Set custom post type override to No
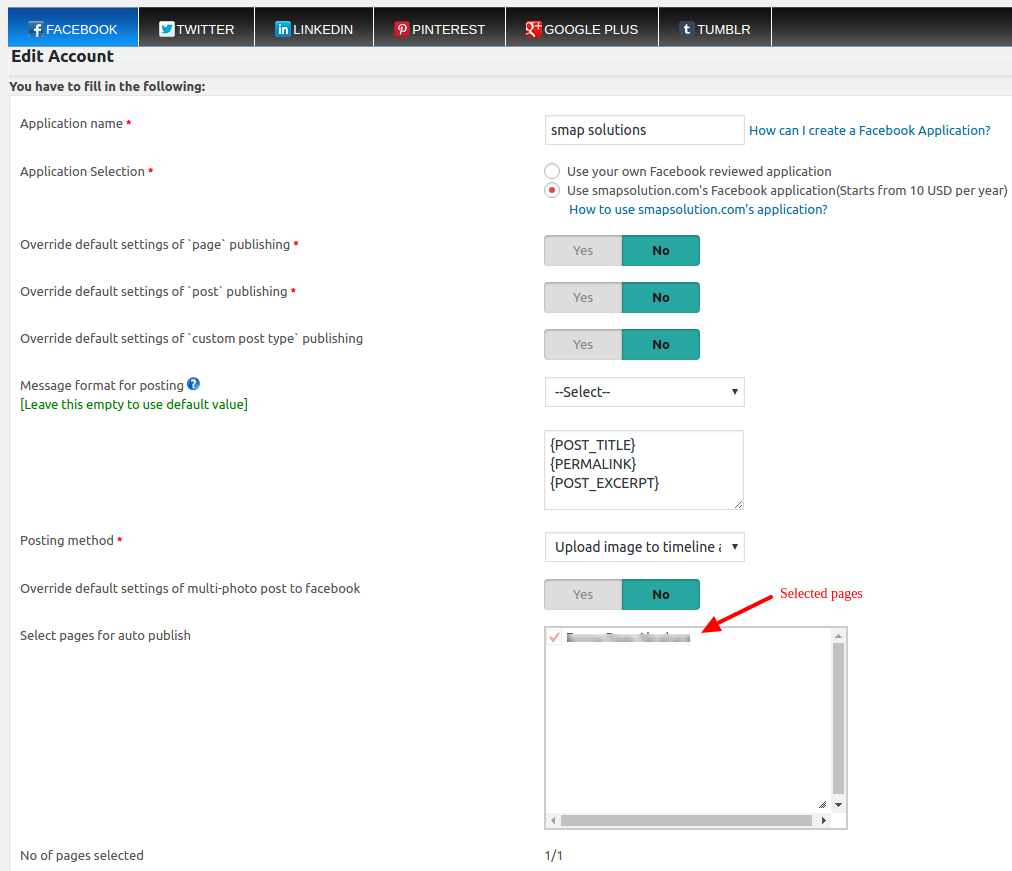Screen dimensions: 1012x871 click(661, 345)
